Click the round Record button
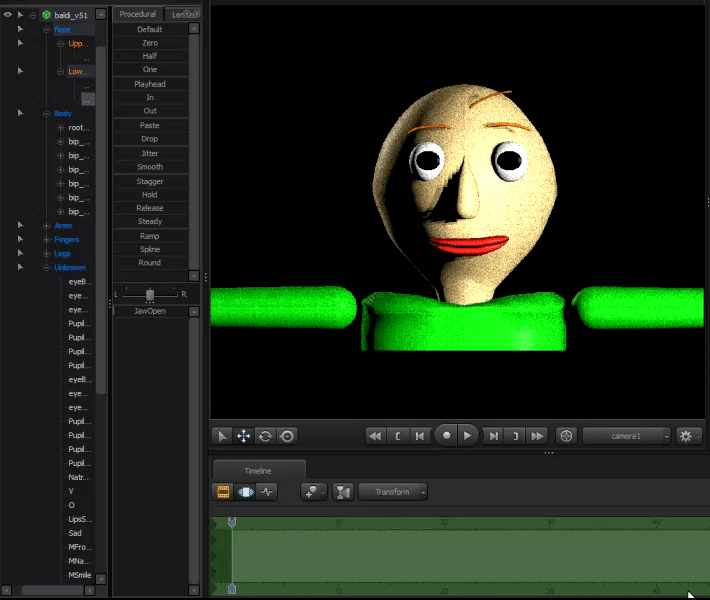Screen dimensions: 710x600 [x=446, y=436]
